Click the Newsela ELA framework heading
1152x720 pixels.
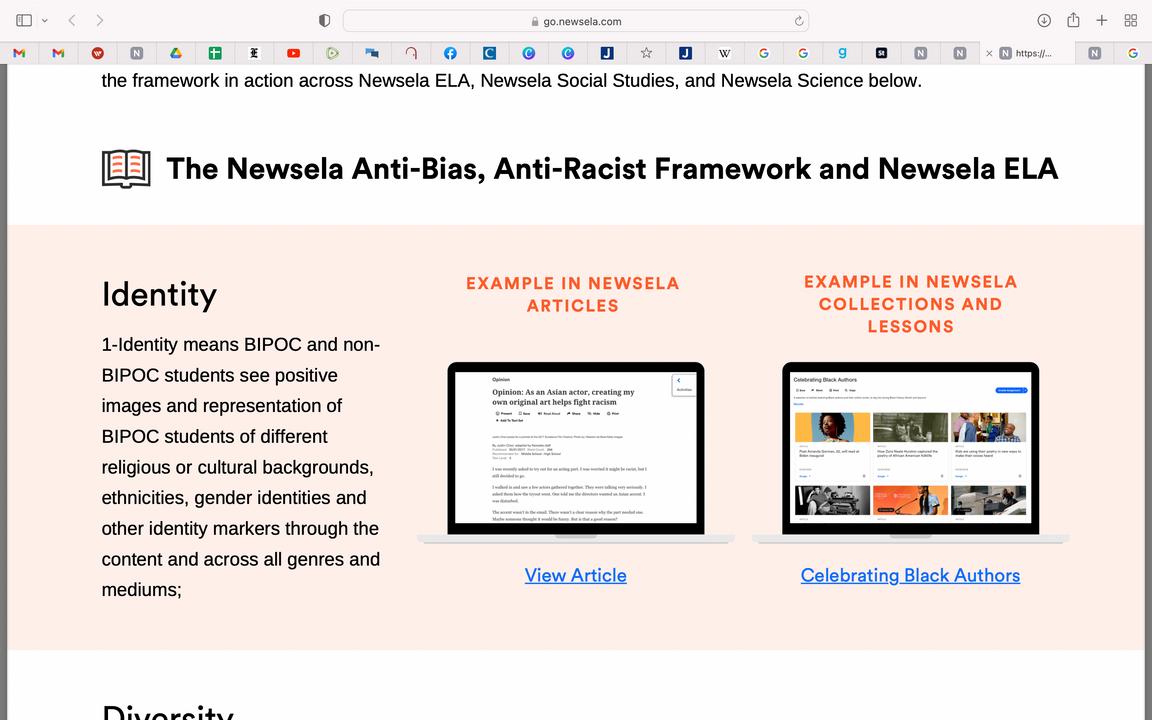click(612, 169)
